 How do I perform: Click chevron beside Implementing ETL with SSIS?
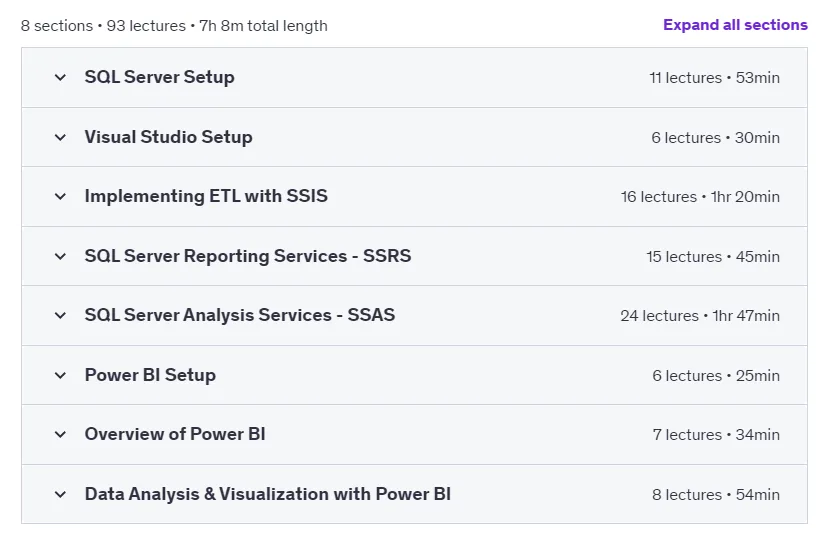point(60,197)
